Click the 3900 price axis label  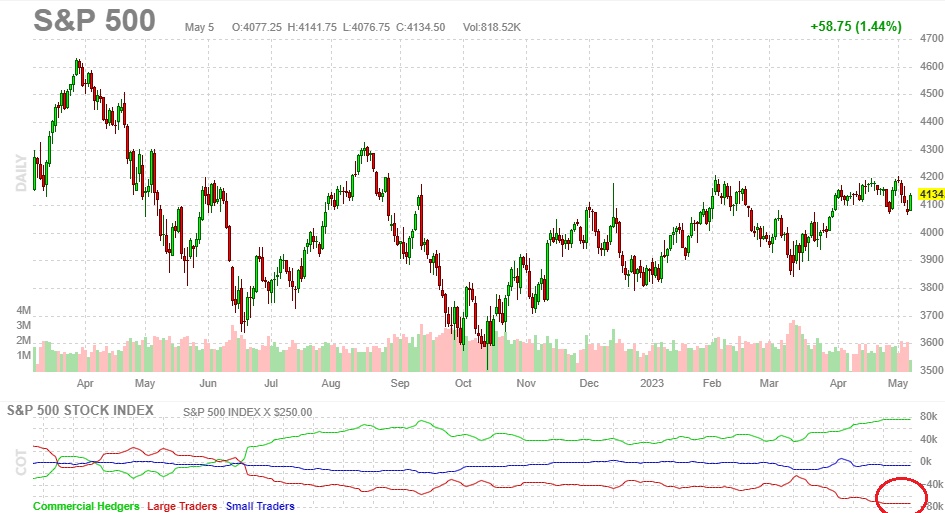[x=932, y=259]
